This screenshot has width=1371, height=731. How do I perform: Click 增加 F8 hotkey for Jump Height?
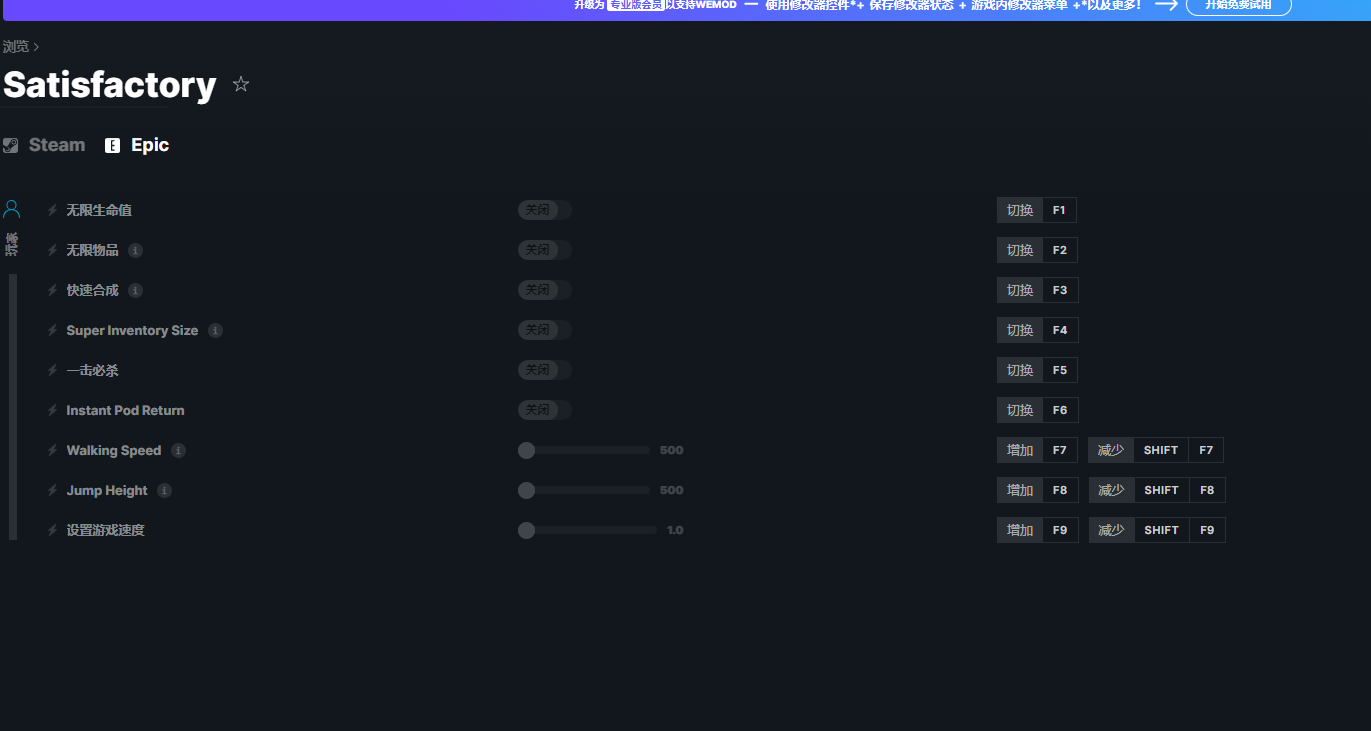tap(1037, 490)
